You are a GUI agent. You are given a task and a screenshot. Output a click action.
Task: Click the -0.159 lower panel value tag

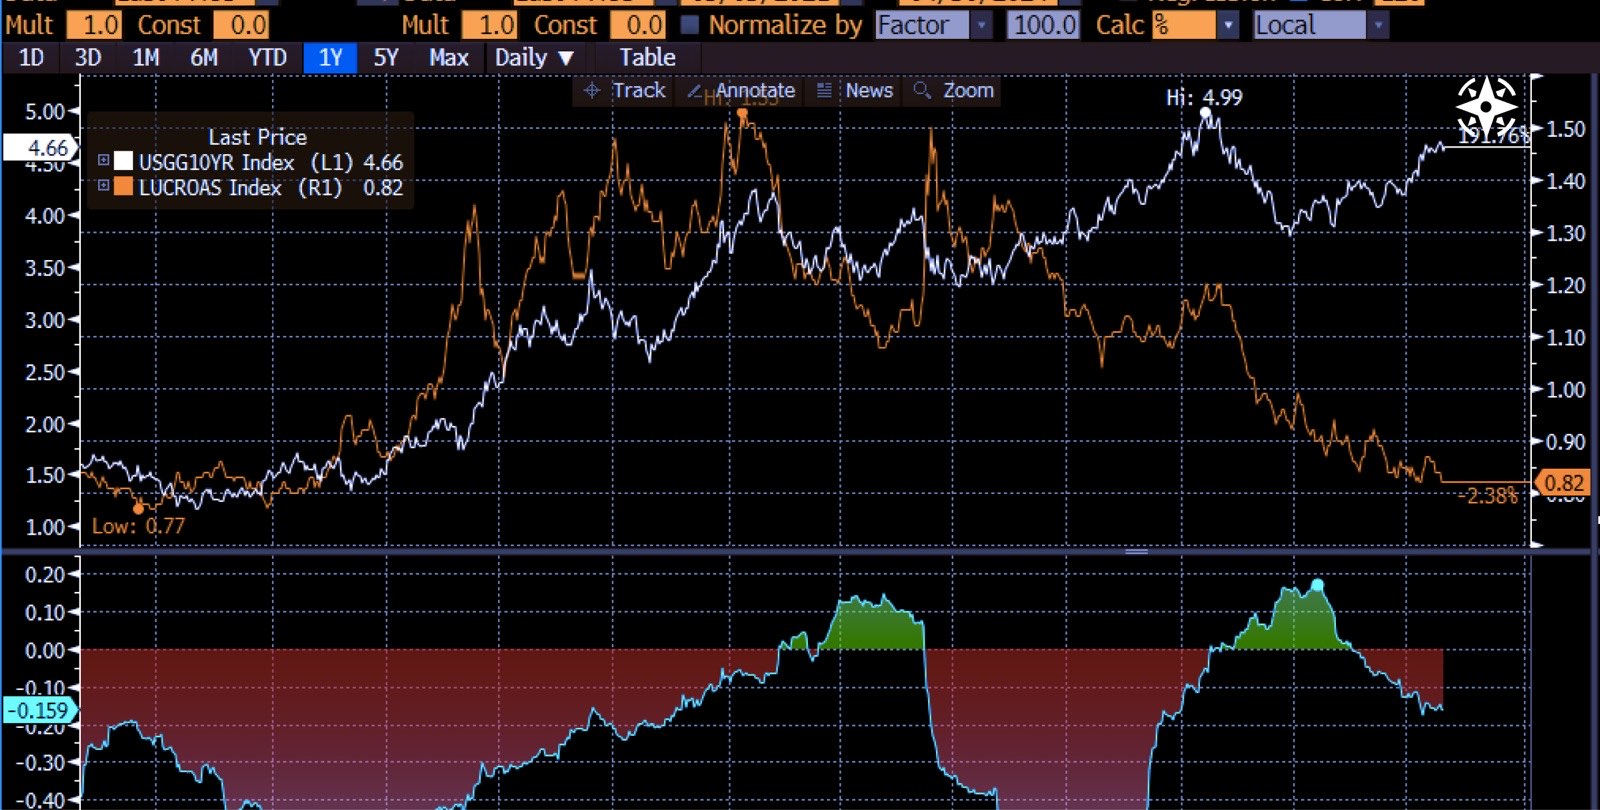tap(39, 711)
